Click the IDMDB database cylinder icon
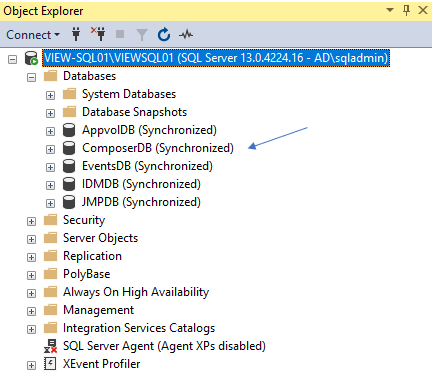Screen dimensions: 434x379 point(69,184)
